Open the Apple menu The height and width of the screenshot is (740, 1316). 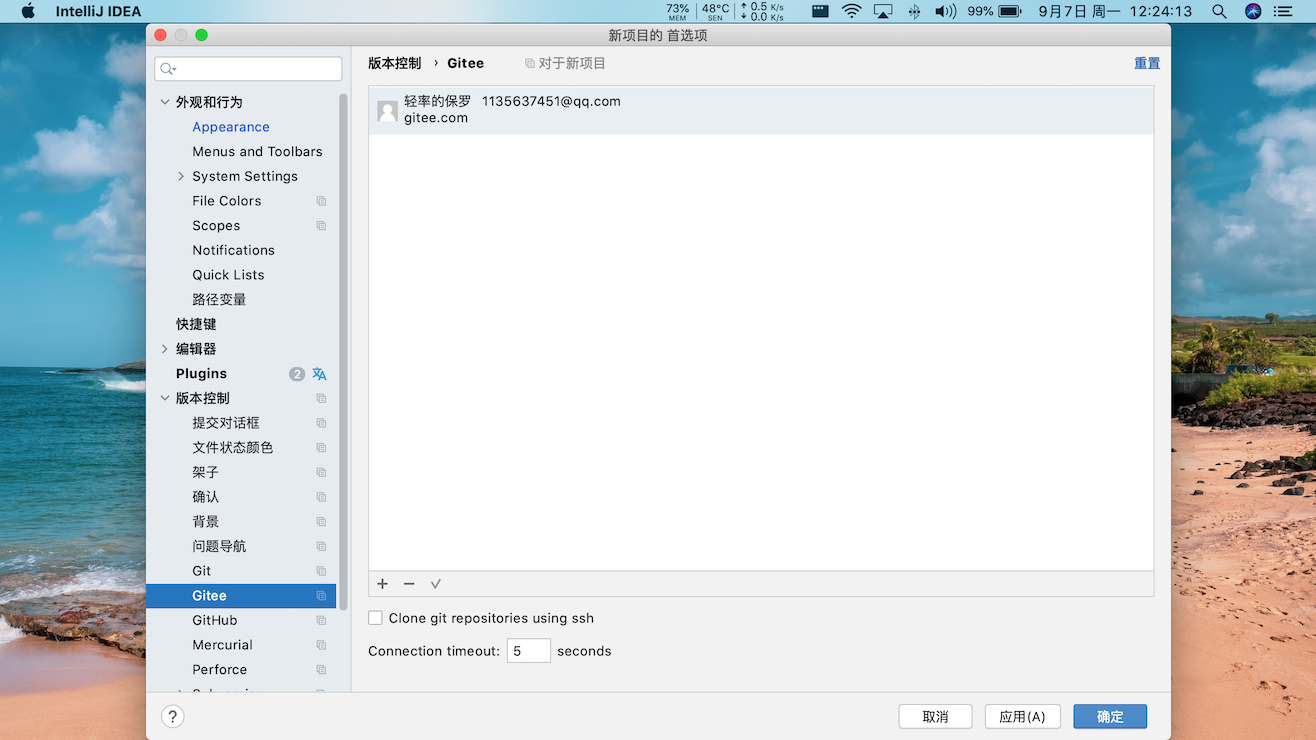coord(28,11)
